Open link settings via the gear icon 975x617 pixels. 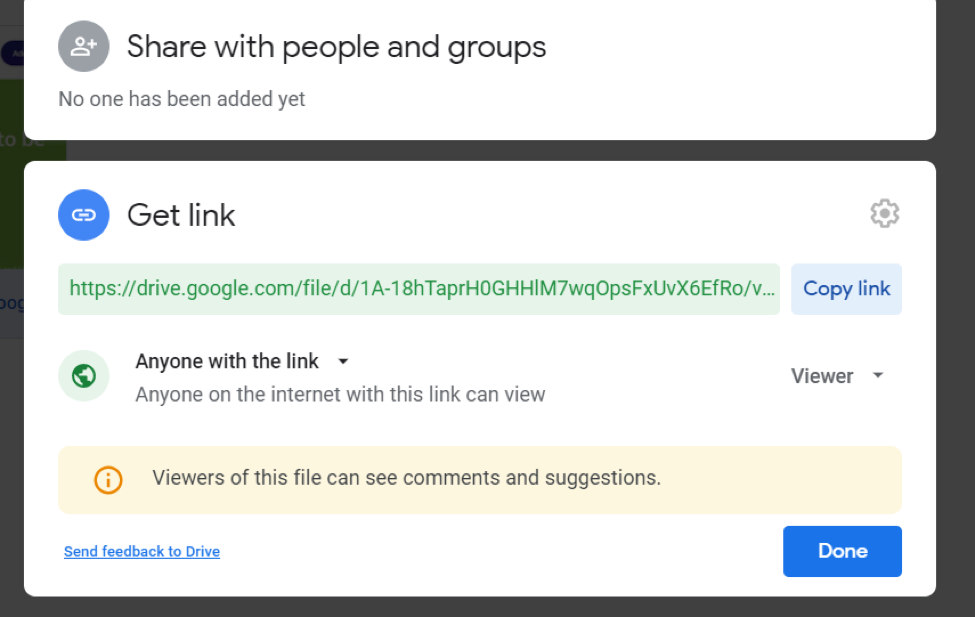[x=884, y=213]
